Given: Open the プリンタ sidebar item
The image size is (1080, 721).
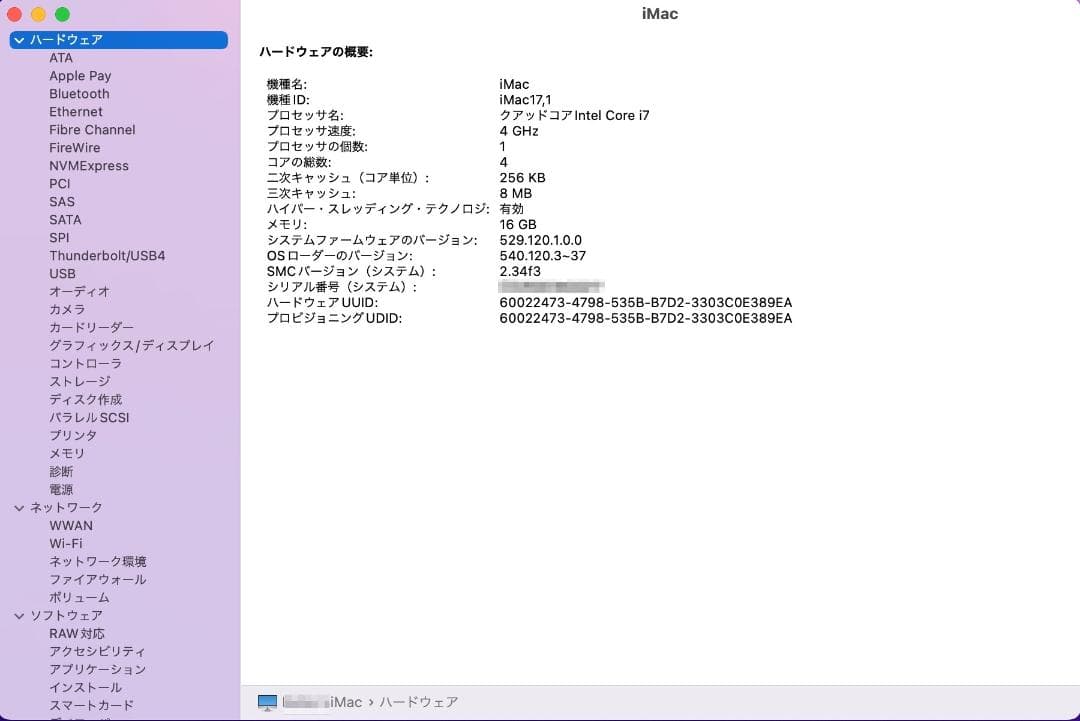Looking at the screenshot, I should click(73, 435).
